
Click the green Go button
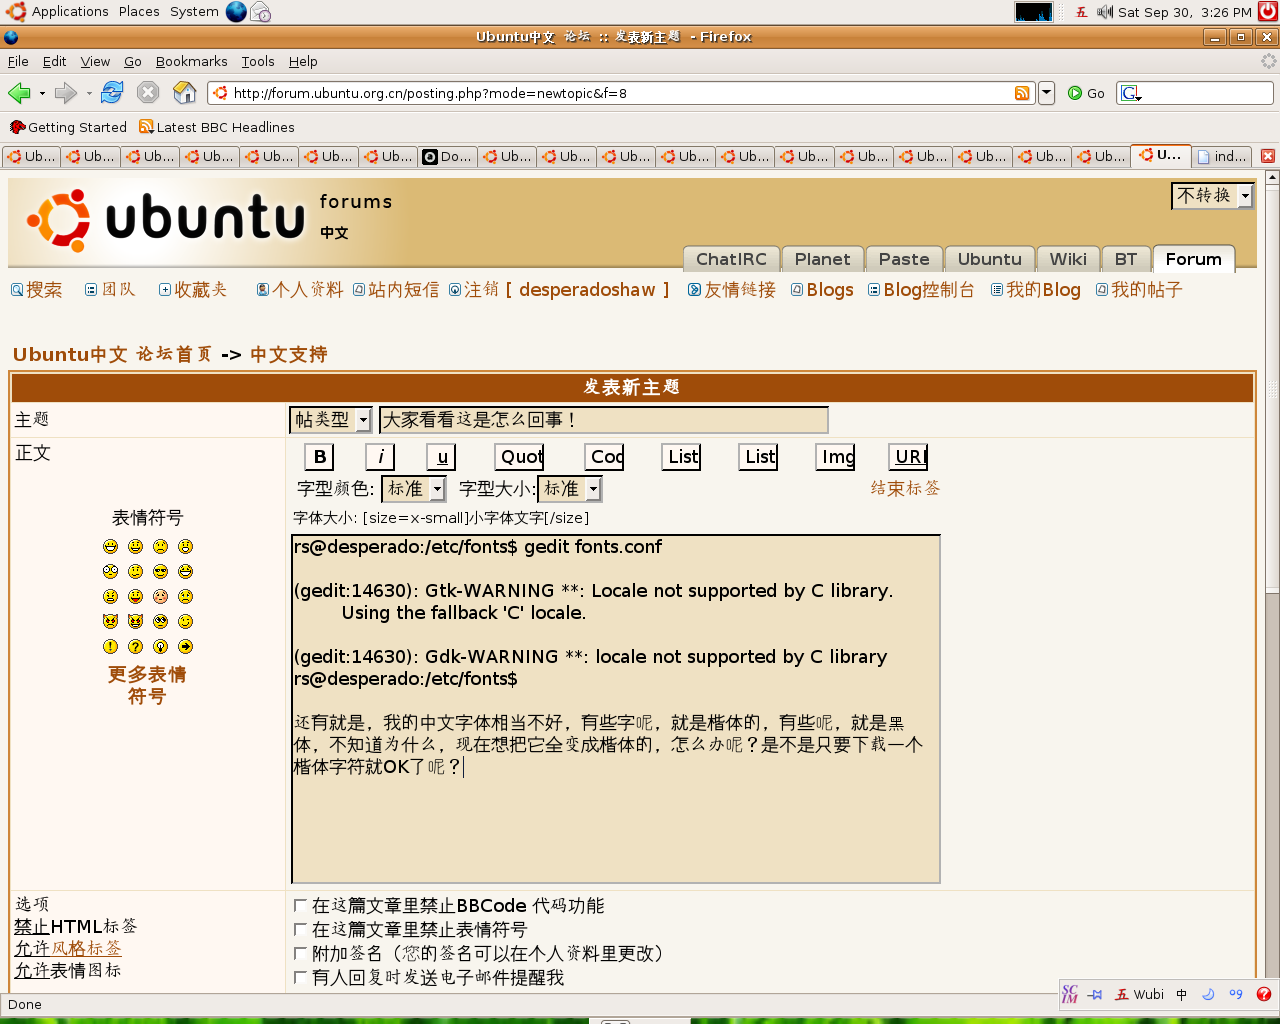pyautogui.click(x=1086, y=93)
